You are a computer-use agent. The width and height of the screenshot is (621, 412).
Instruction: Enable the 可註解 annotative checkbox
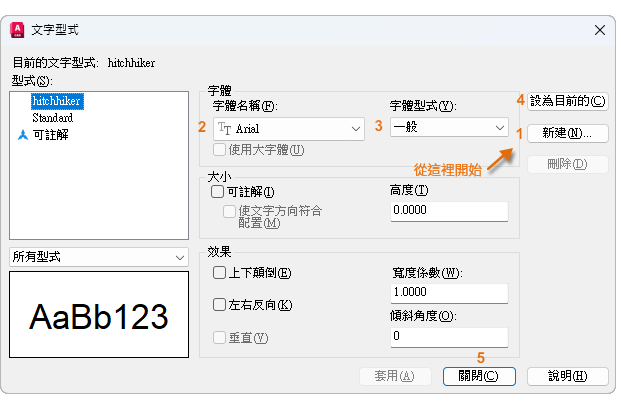click(218, 192)
